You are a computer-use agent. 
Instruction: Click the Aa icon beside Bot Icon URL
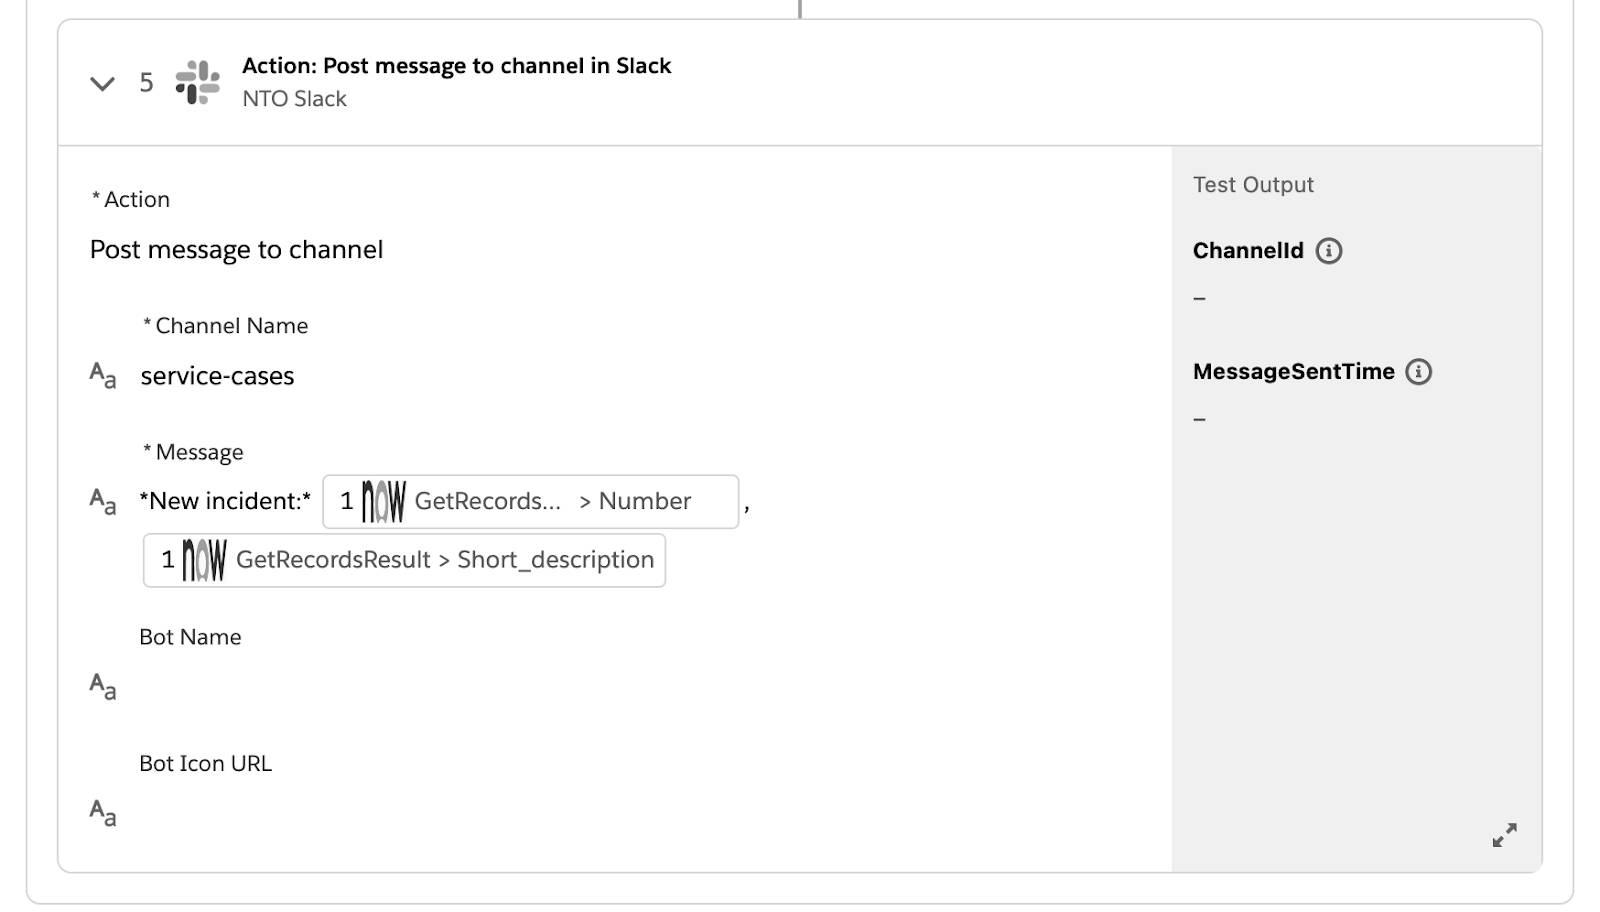(103, 813)
